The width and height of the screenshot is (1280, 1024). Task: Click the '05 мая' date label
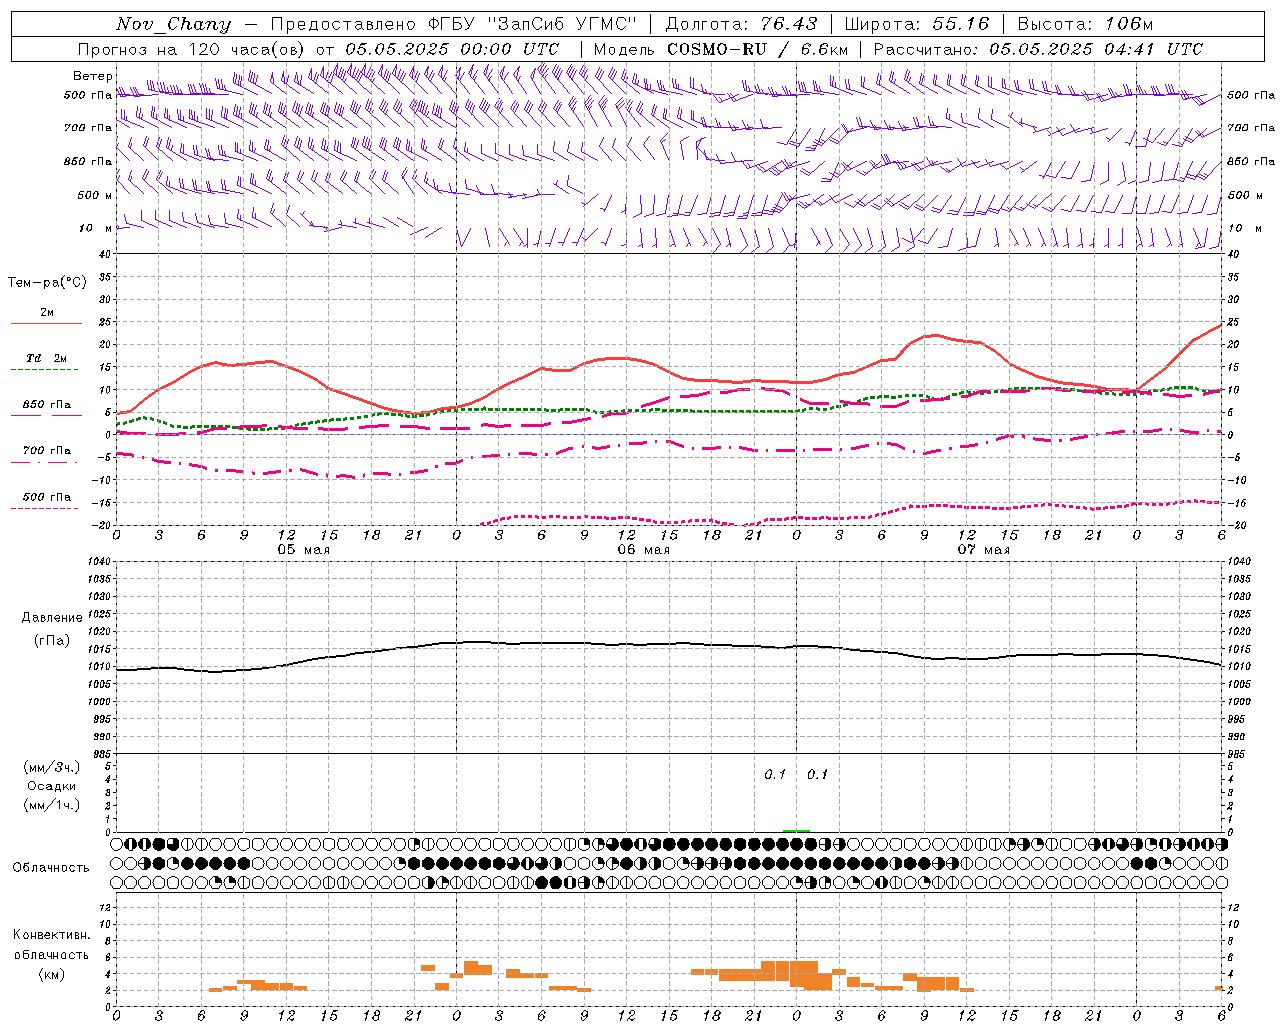click(x=303, y=550)
